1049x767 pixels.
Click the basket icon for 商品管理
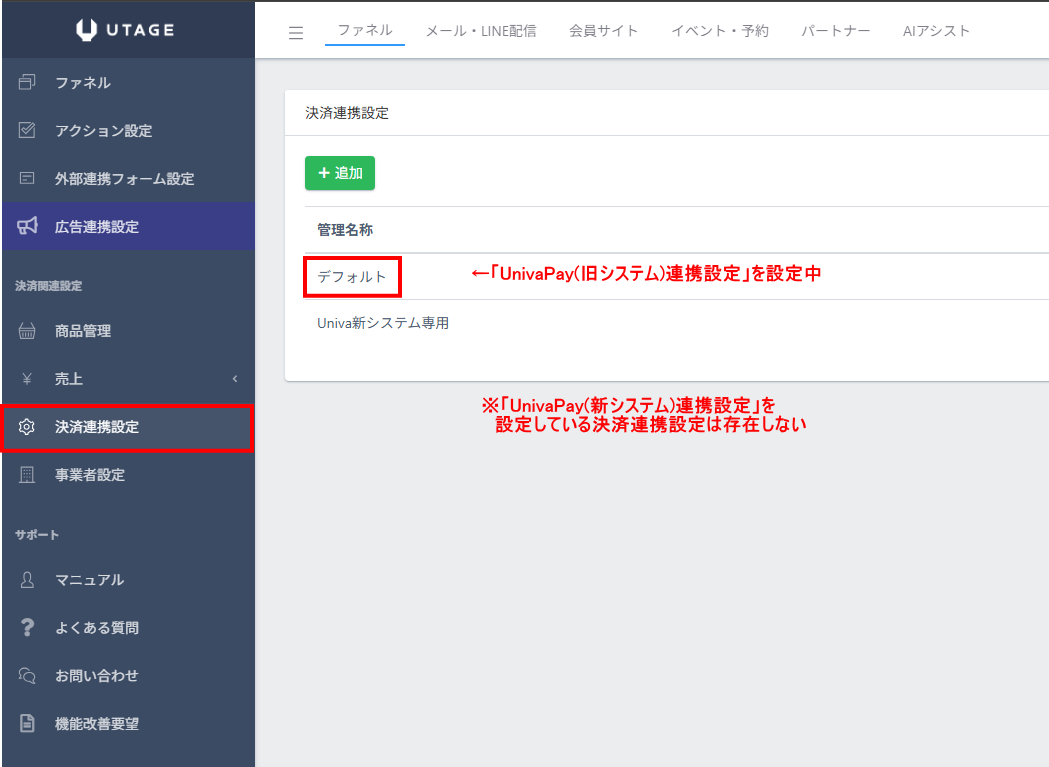tap(27, 331)
